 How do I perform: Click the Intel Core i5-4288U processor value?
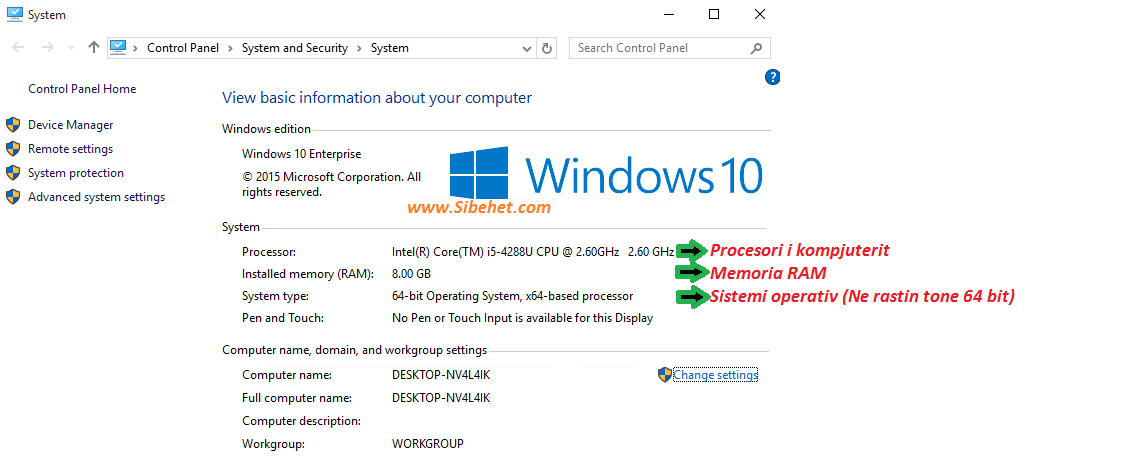(x=533, y=251)
